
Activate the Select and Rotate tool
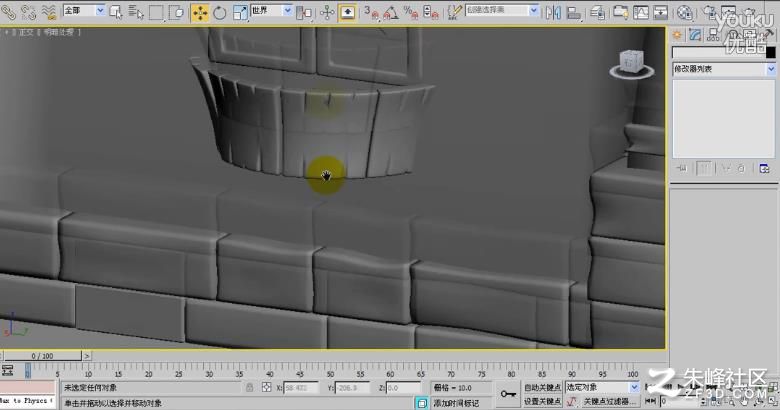click(x=219, y=12)
